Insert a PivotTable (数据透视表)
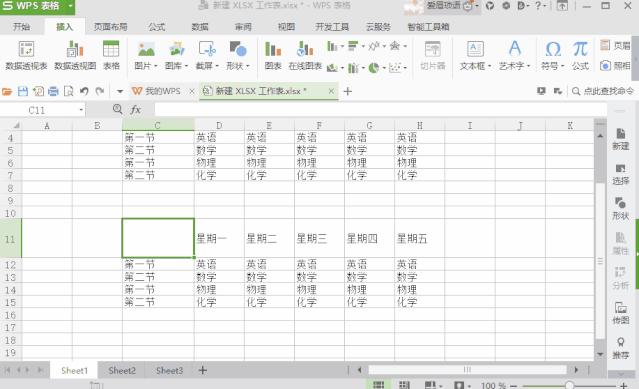 (x=26, y=55)
